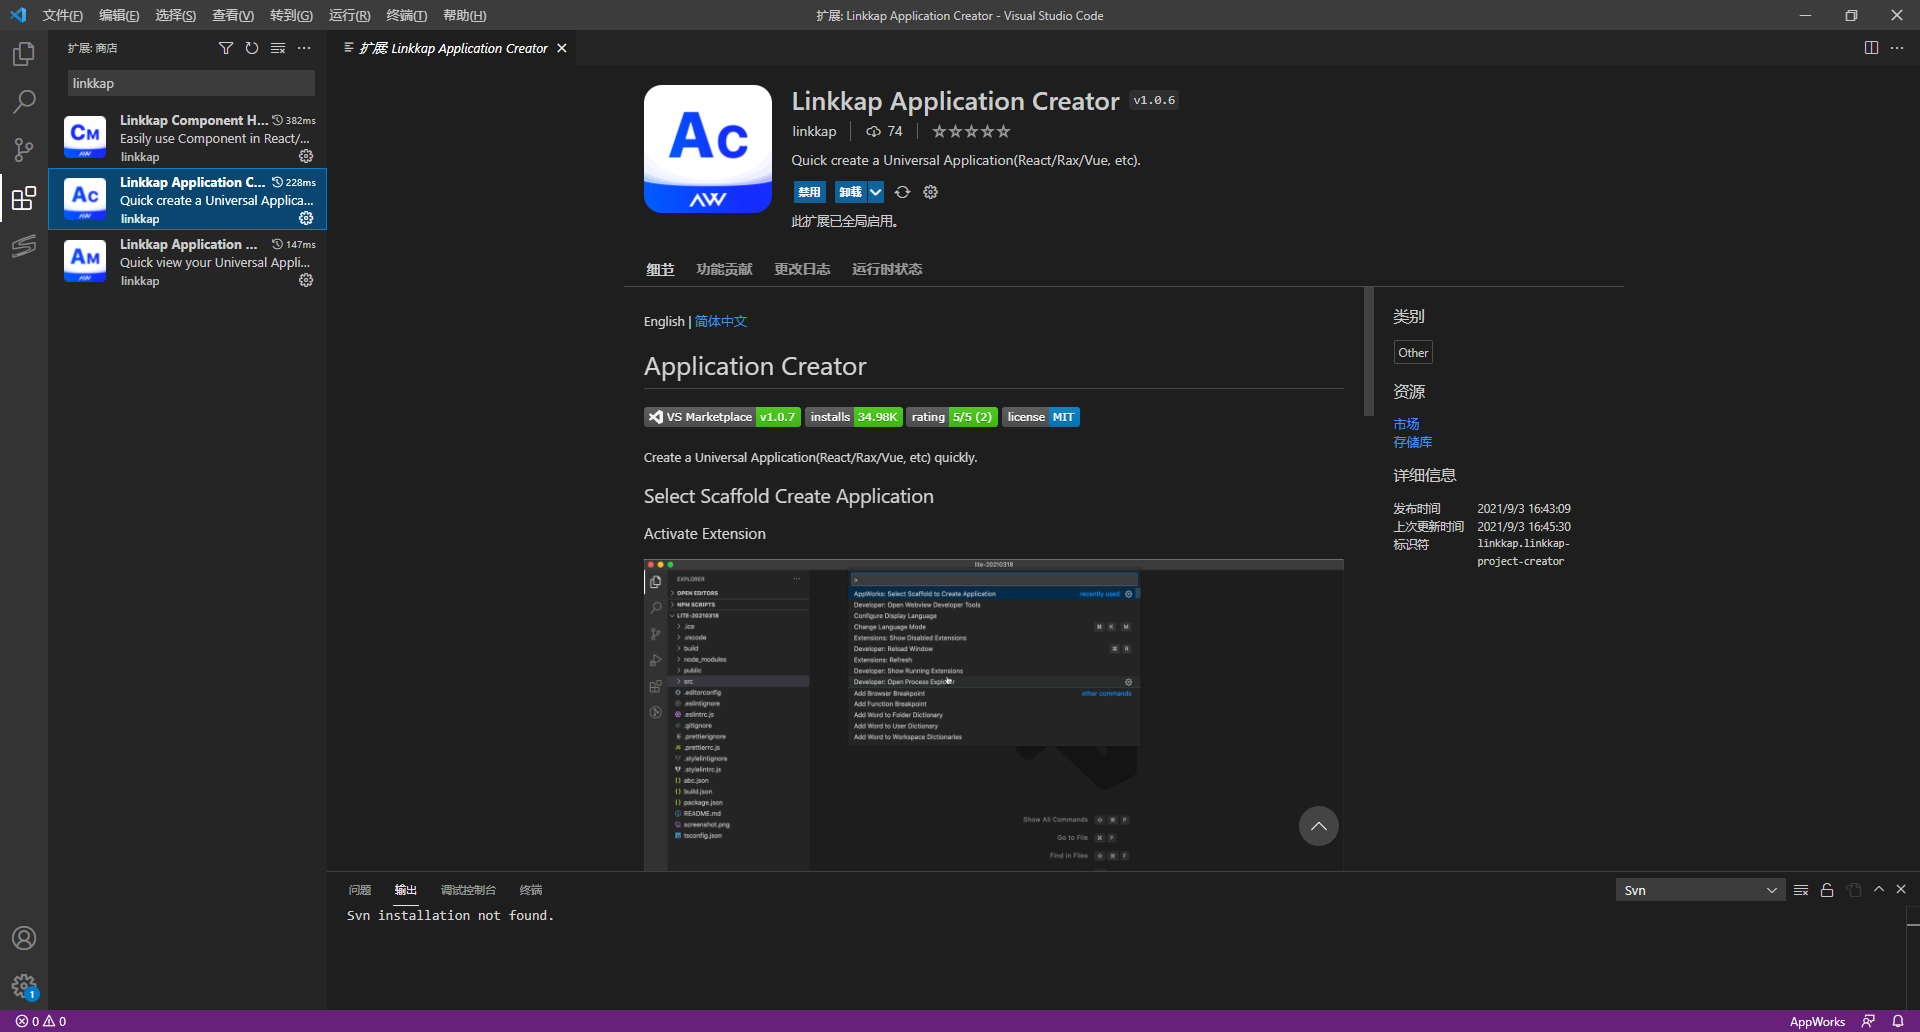Viewport: 1920px width, 1032px height.
Task: Click the sync icon beside uninstall button
Action: pos(902,192)
